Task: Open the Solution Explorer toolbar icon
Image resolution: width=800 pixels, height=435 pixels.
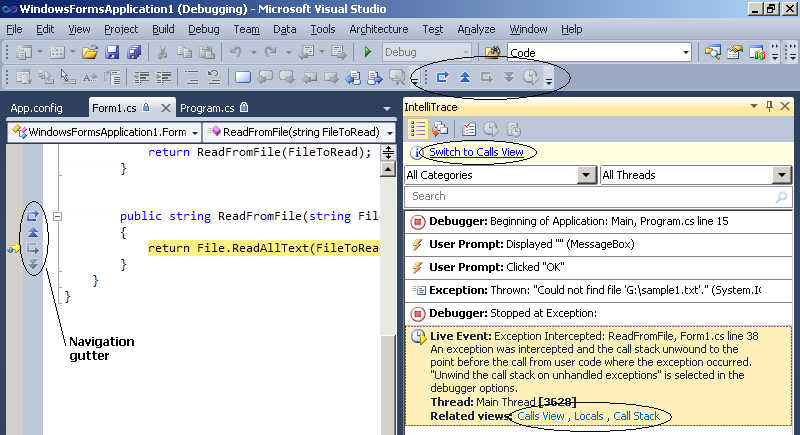Action: 712,52
